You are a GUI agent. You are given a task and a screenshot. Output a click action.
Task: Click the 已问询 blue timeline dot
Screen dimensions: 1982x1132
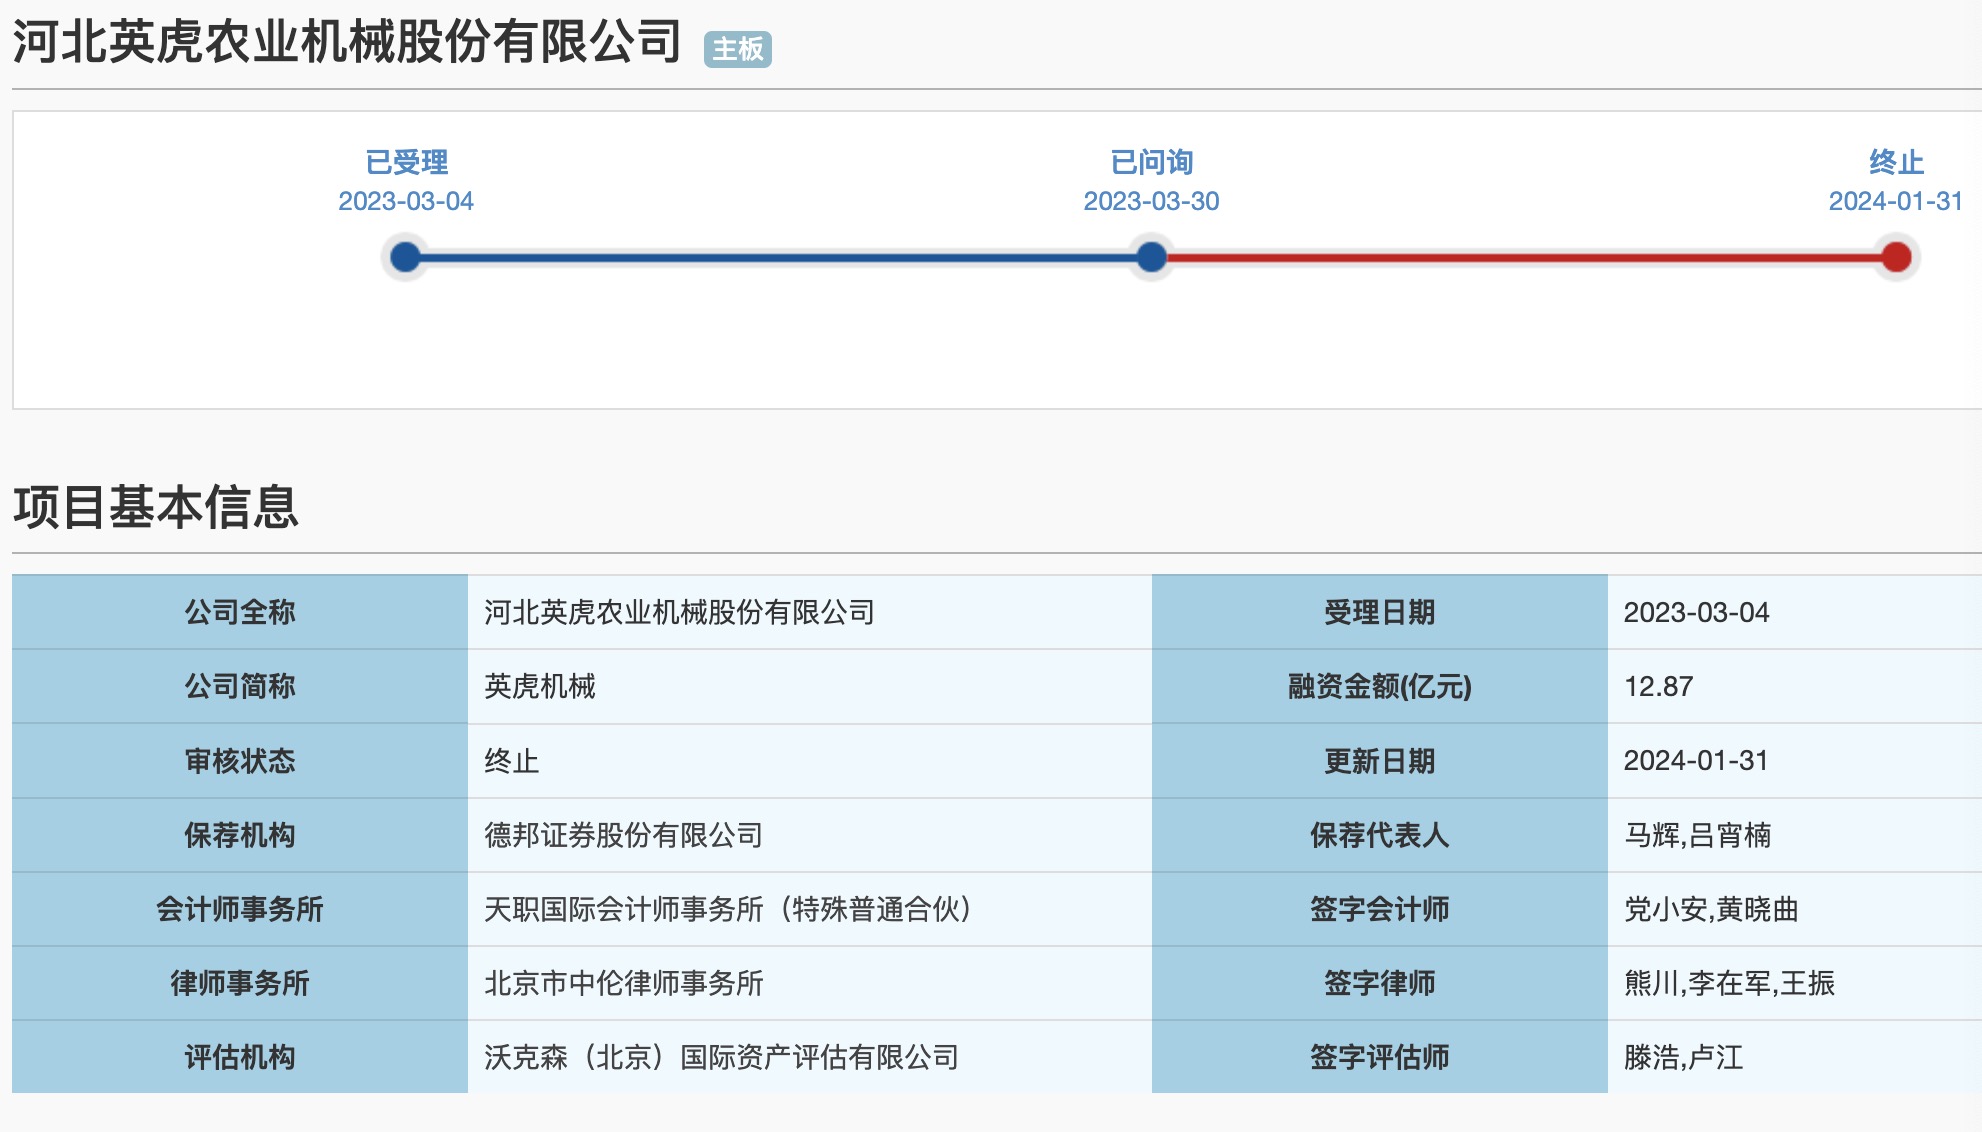point(1151,257)
